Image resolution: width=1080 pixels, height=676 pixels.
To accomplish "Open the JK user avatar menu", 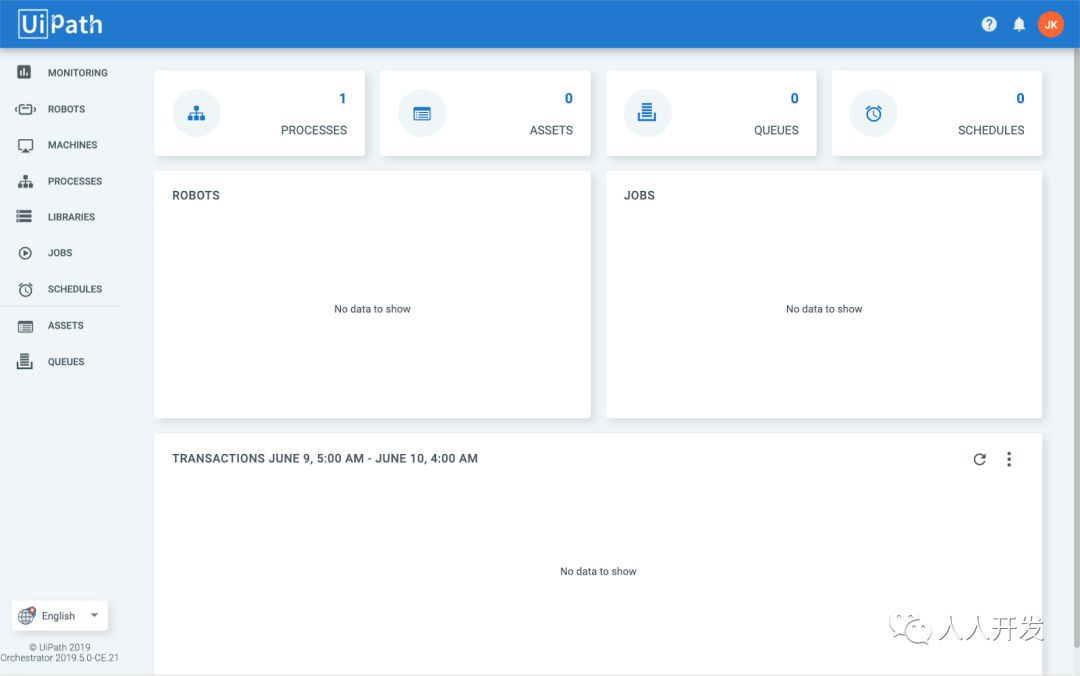I will [1051, 25].
